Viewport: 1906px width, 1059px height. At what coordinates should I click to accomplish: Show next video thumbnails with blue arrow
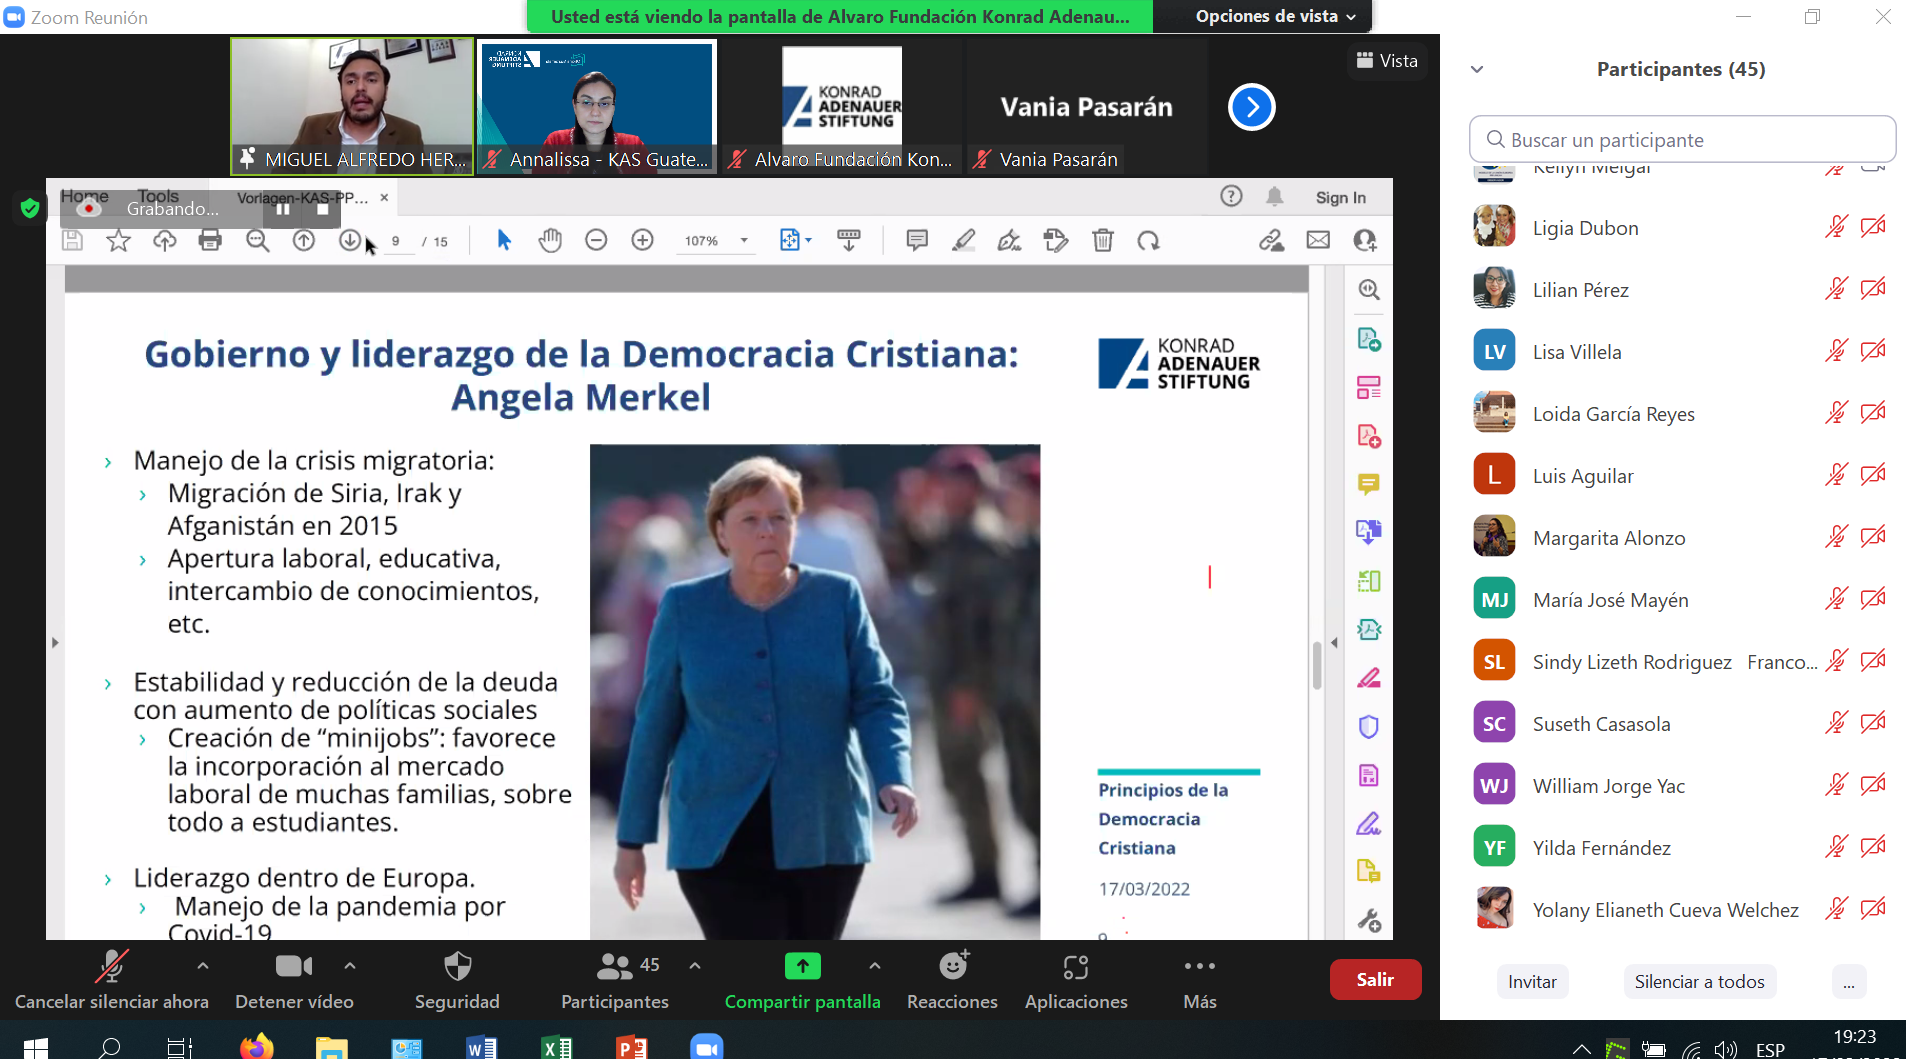coord(1251,107)
